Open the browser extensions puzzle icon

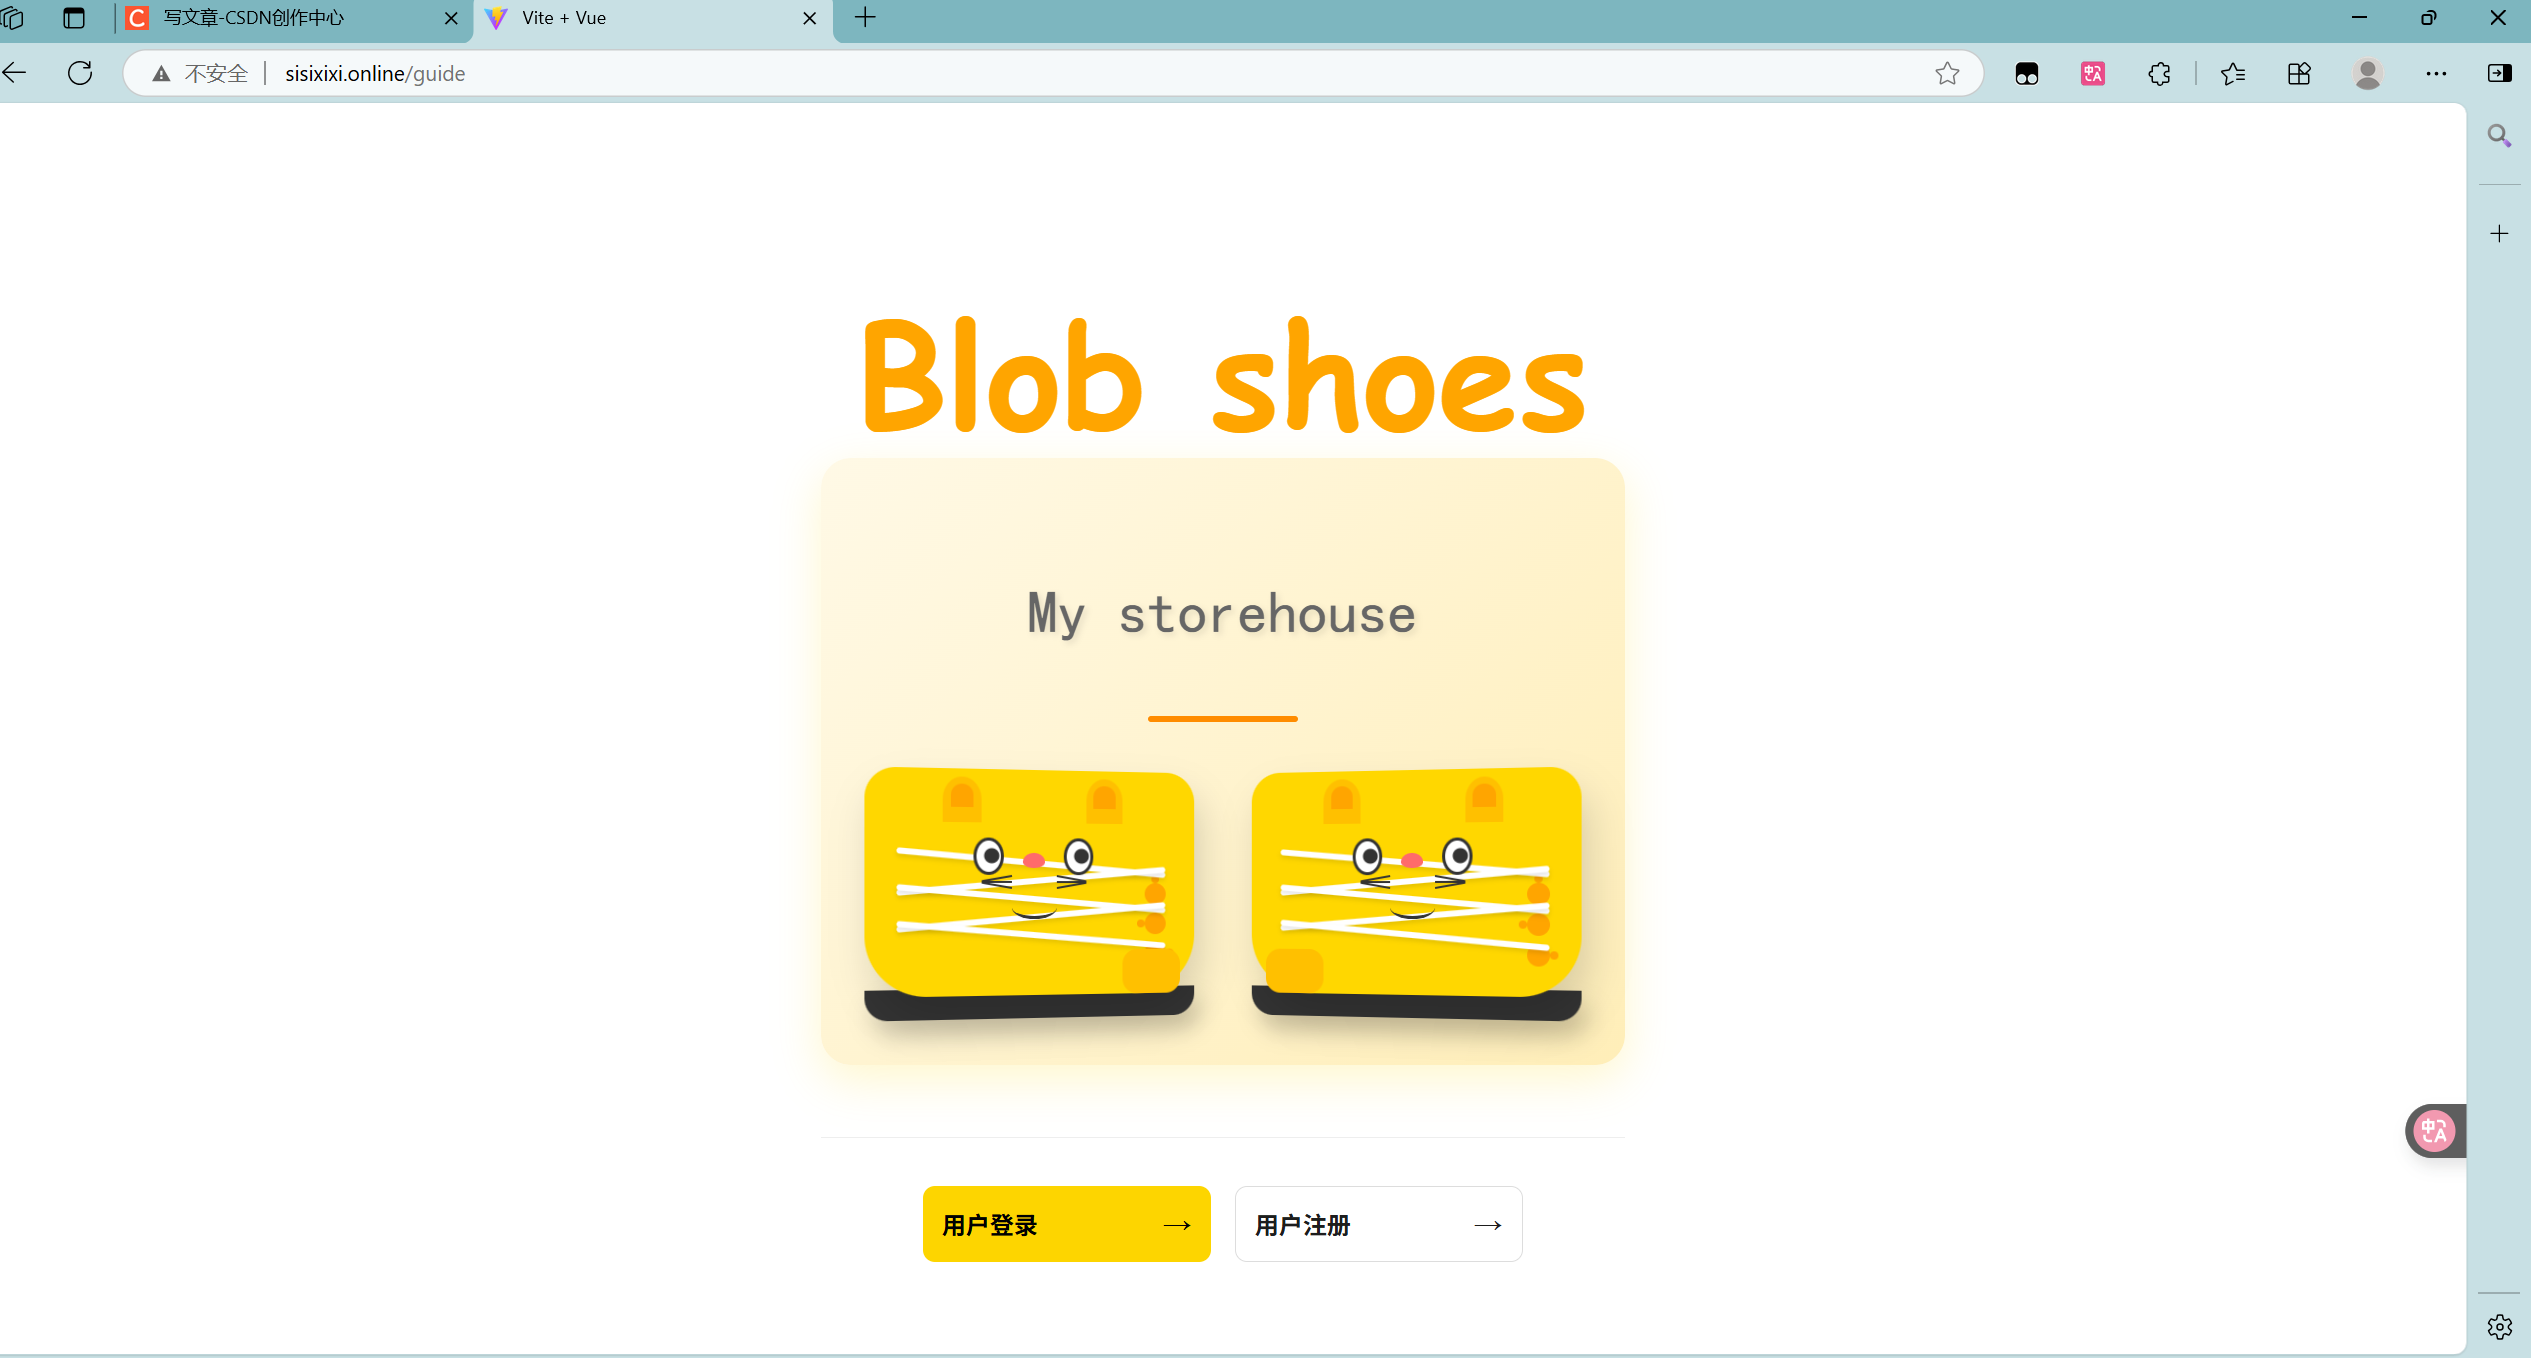click(2159, 73)
